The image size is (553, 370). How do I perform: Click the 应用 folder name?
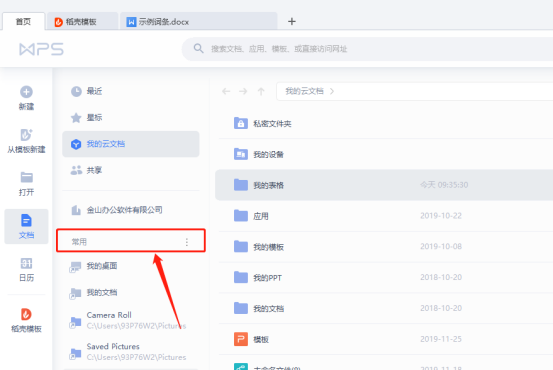(x=261, y=216)
